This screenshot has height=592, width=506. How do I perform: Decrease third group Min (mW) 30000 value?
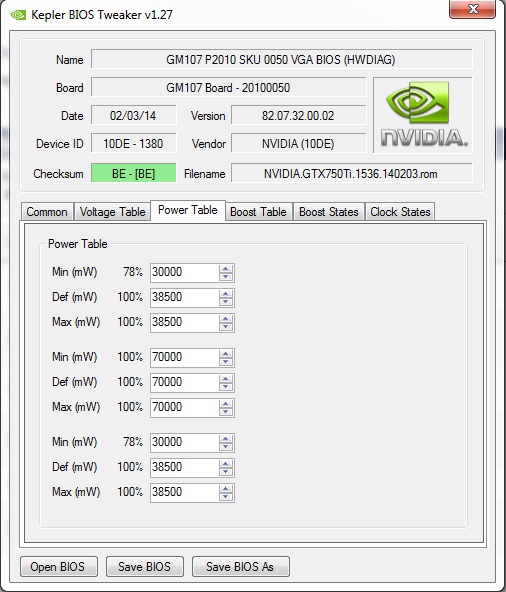point(226,447)
